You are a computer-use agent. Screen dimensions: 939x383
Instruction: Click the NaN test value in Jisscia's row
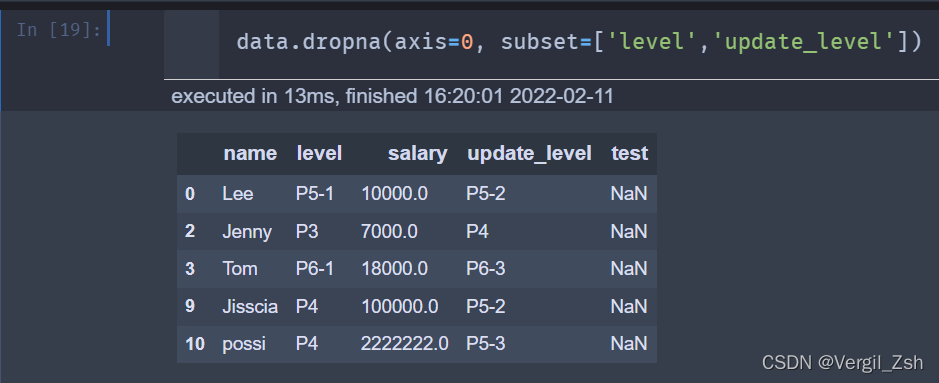pyautogui.click(x=629, y=306)
